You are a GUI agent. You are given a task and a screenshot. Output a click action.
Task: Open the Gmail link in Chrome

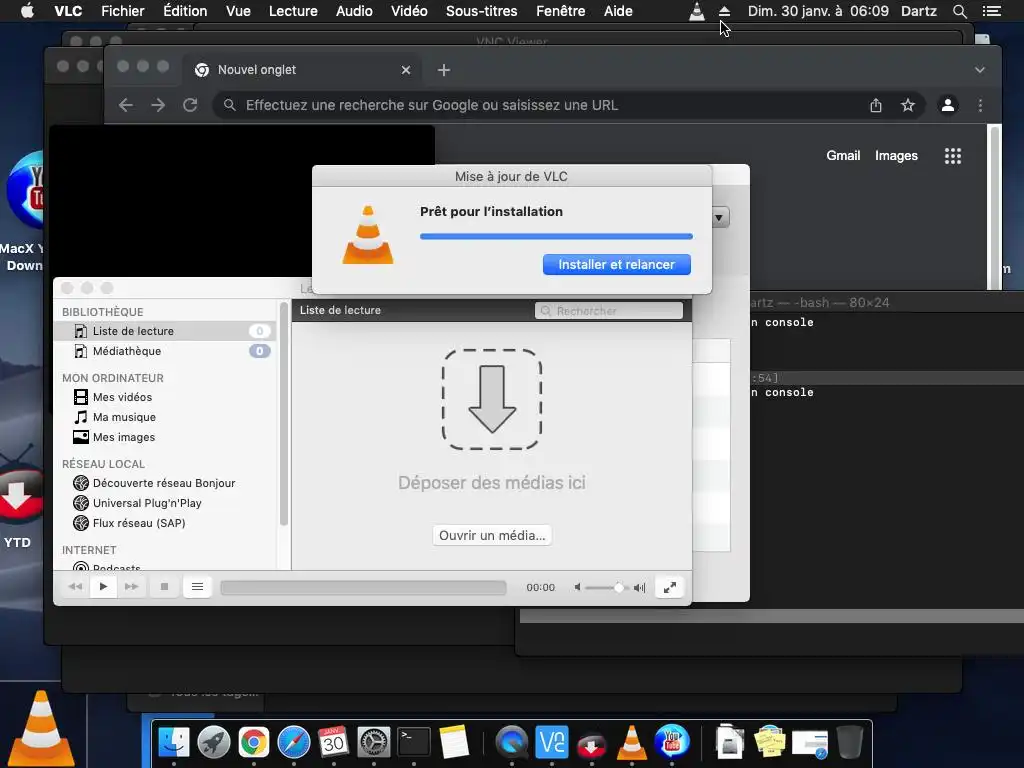[x=843, y=155]
